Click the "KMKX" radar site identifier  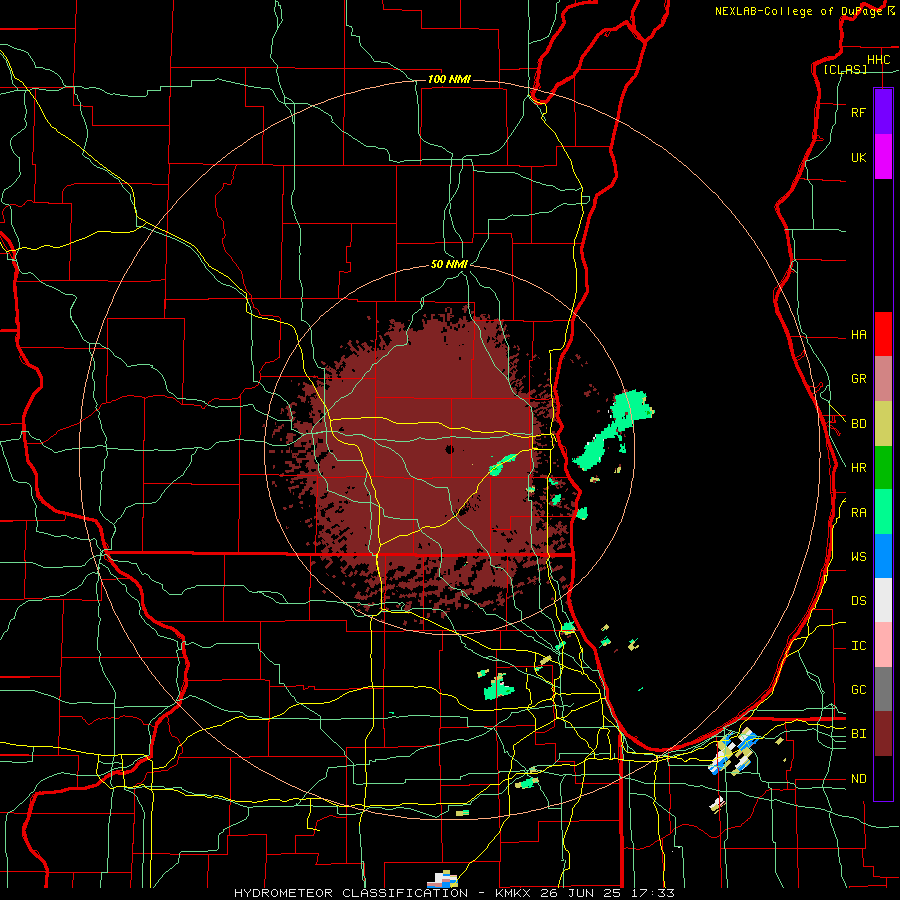click(511, 893)
